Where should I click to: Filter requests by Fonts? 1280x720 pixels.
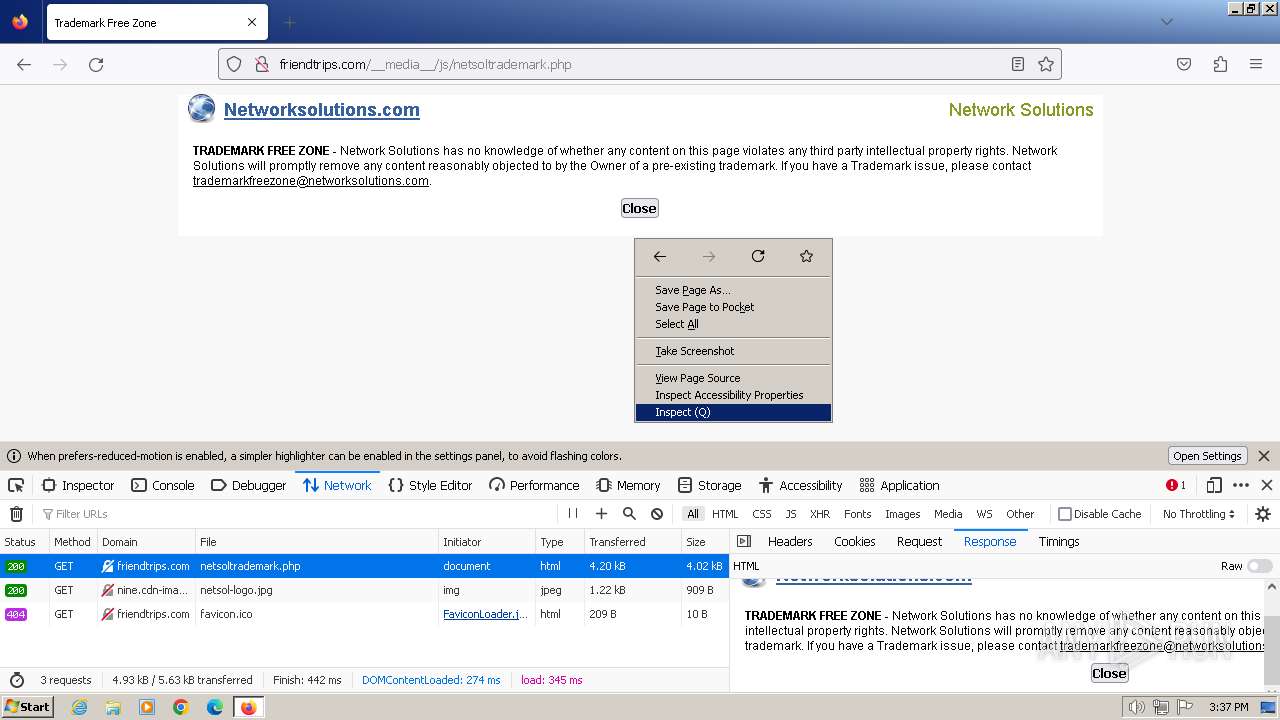click(858, 514)
